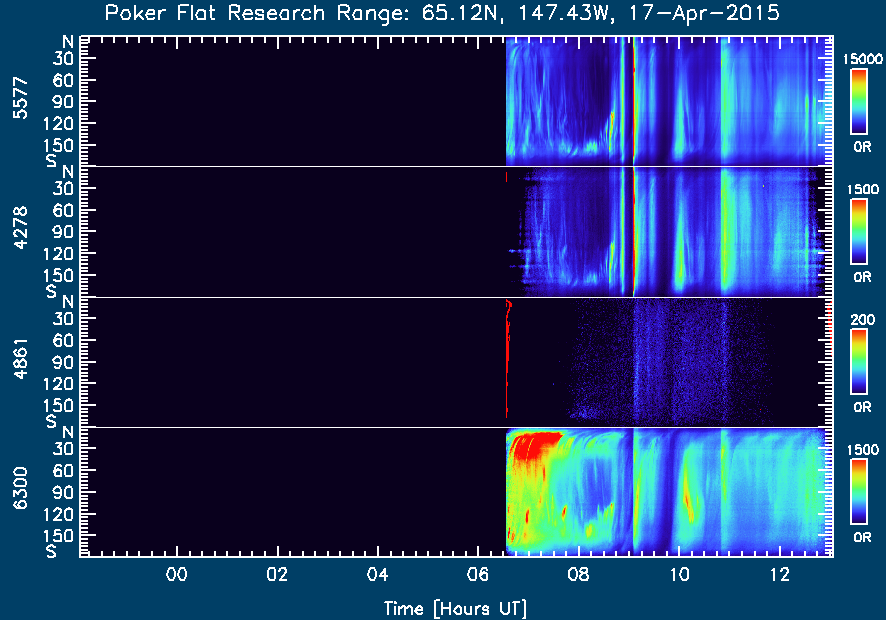Click the 200 maximum color scale value
Screen dimensions: 886x620
click(862, 319)
